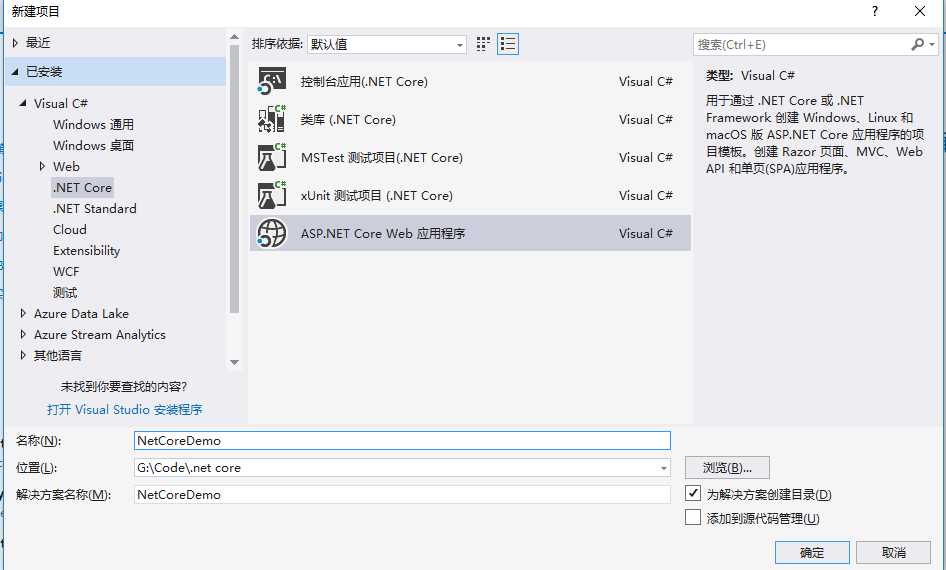The width and height of the screenshot is (946, 570).
Task: Click the tree scrollbar down arrow
Action: (x=235, y=363)
